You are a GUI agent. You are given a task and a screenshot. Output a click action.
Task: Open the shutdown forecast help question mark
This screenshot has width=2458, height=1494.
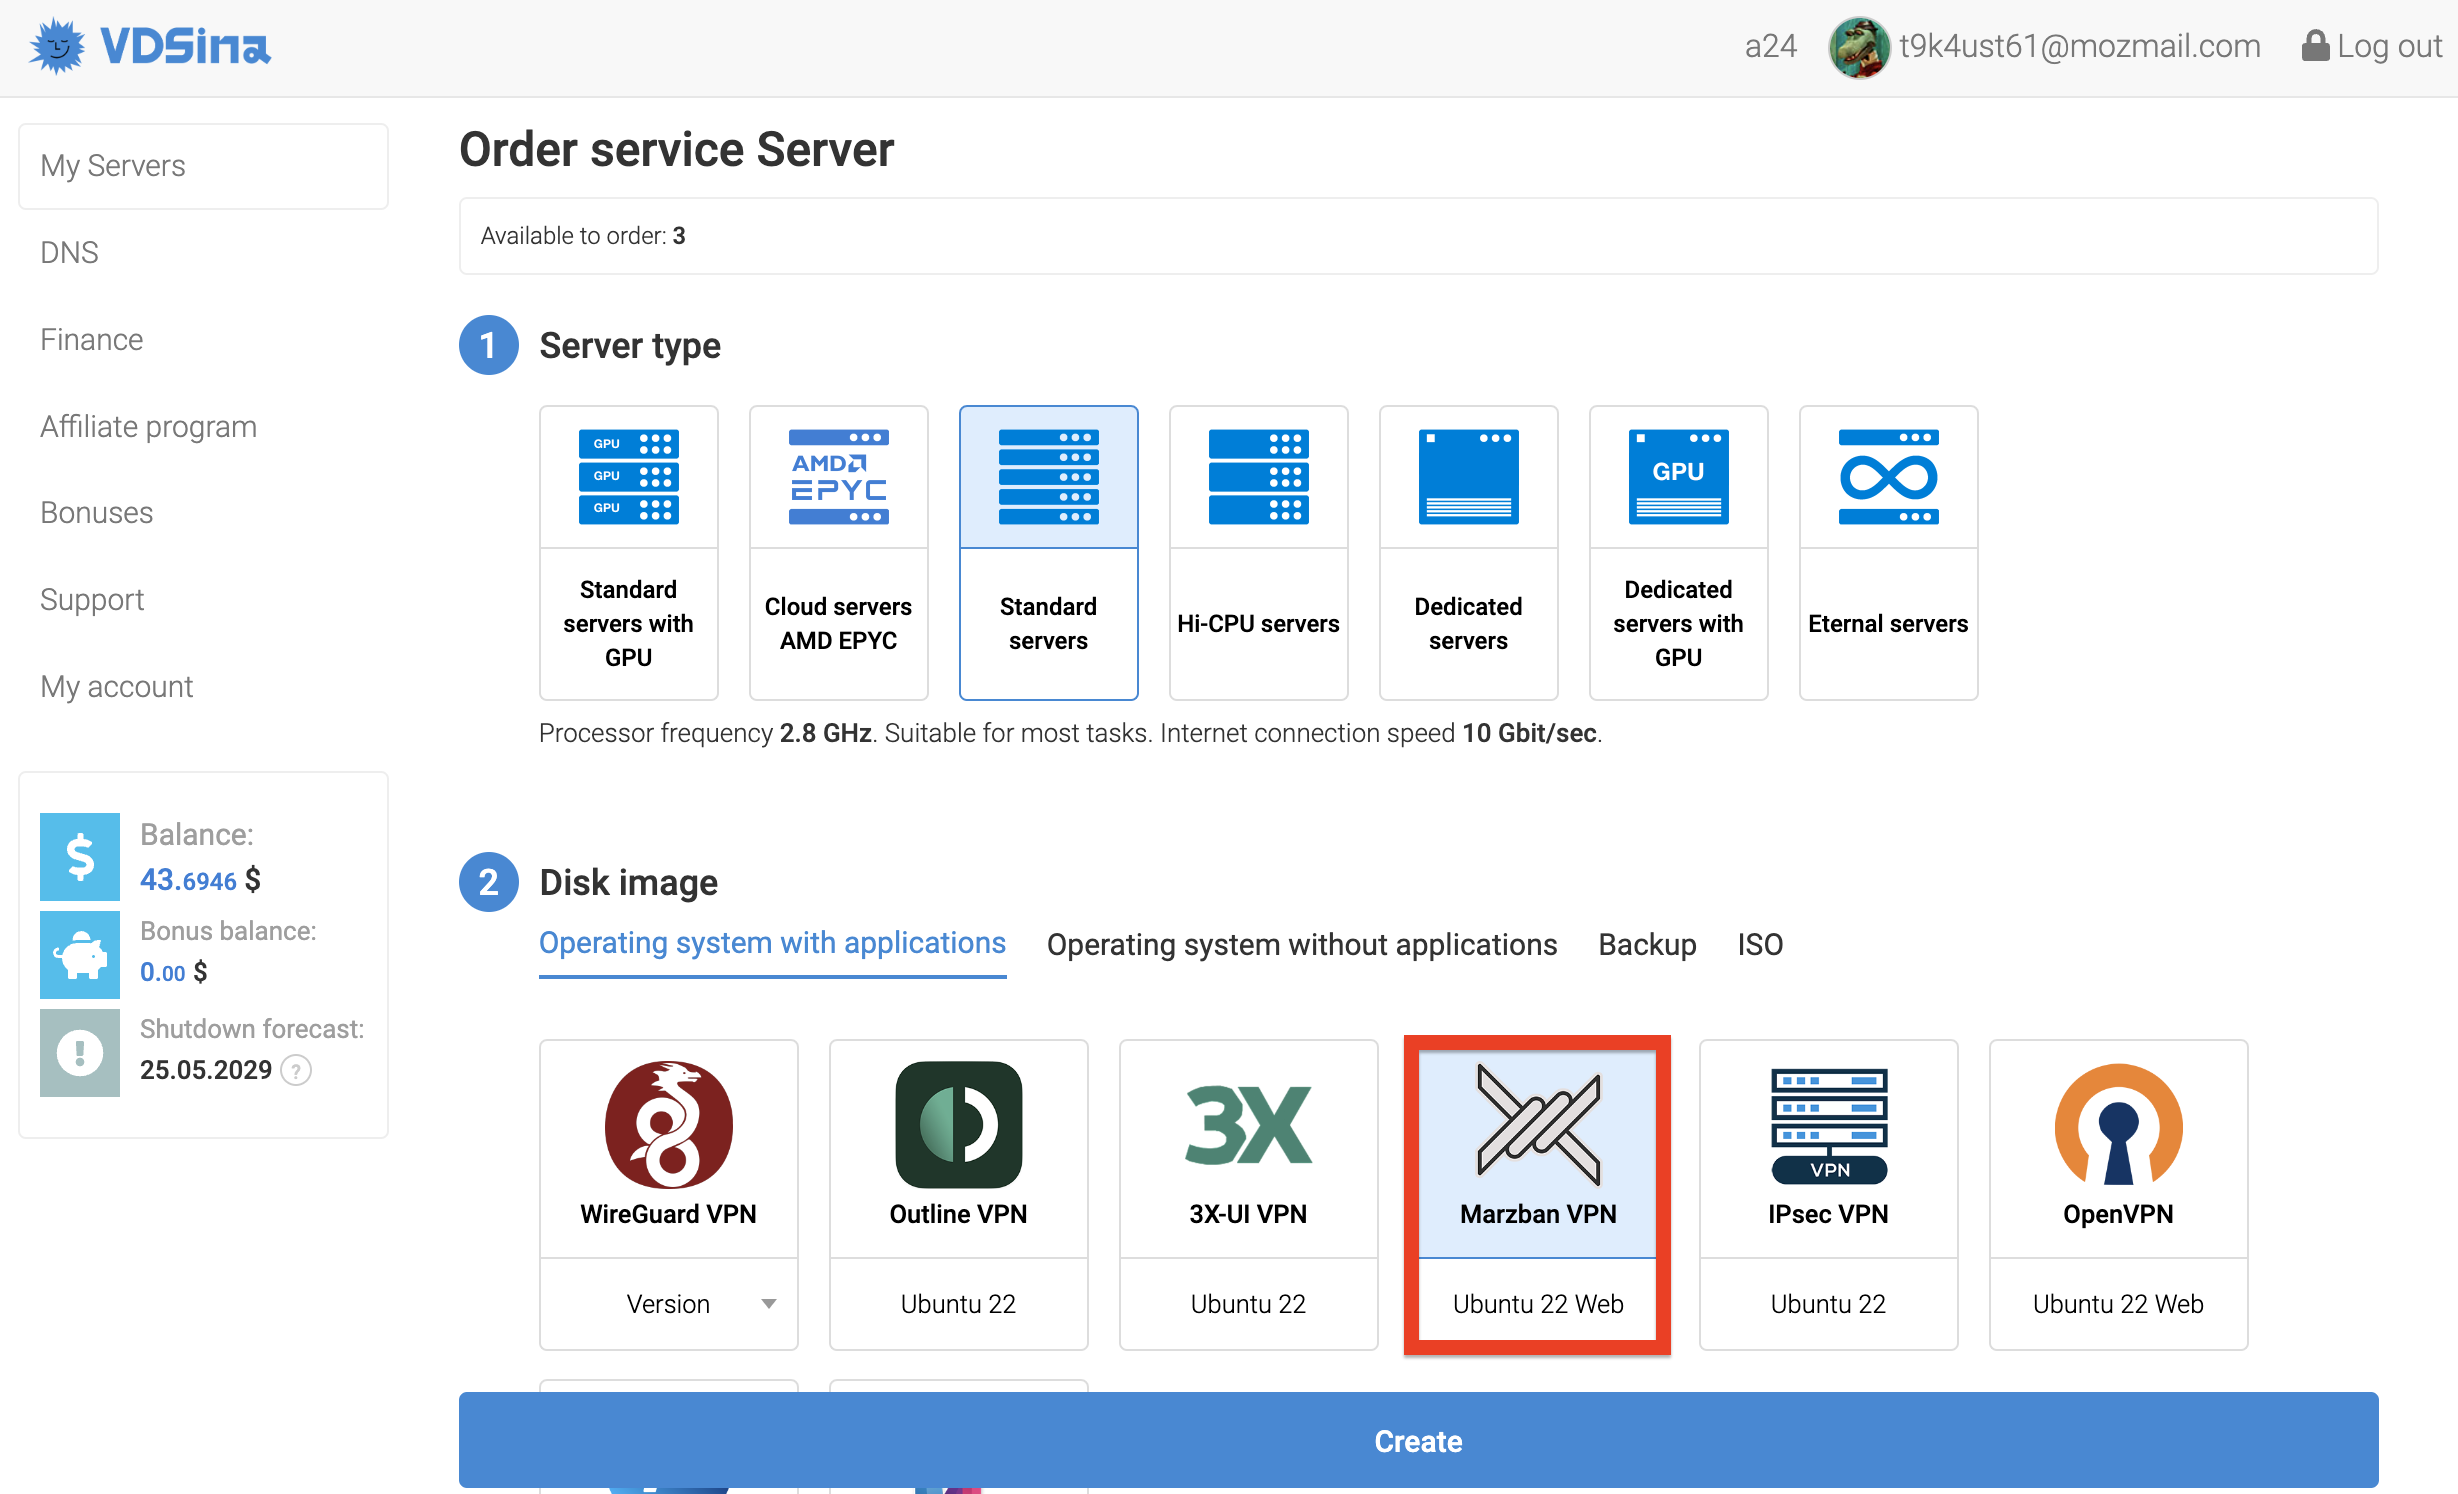coord(296,1071)
